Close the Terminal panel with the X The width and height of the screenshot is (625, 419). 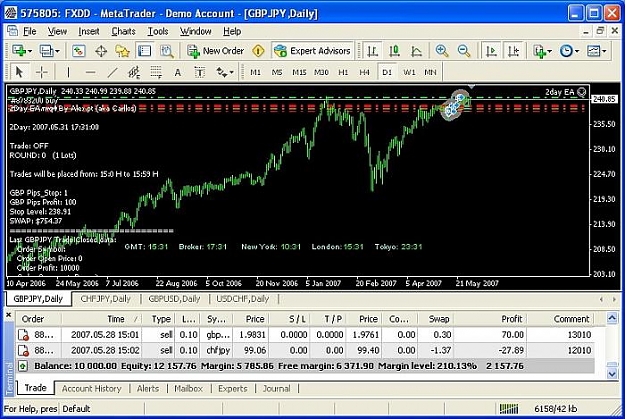[x=8, y=315]
